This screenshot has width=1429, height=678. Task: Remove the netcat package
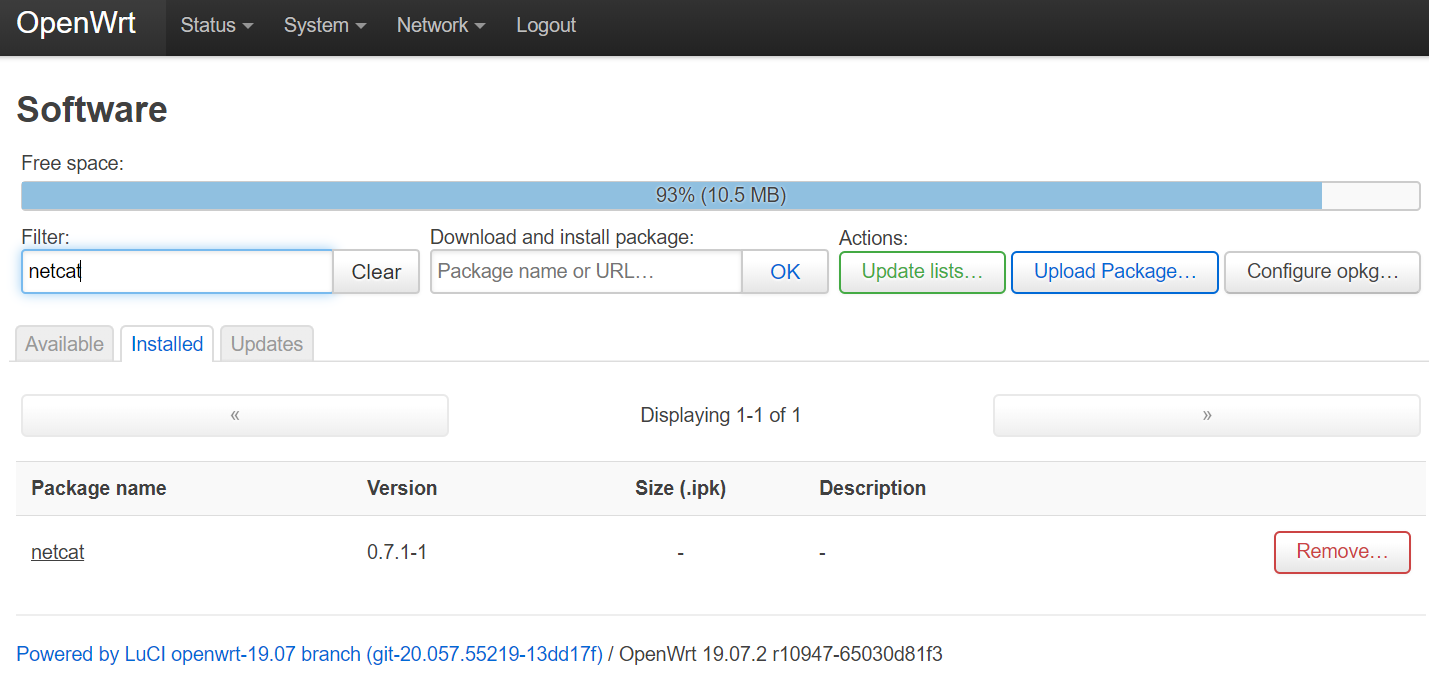pos(1341,551)
